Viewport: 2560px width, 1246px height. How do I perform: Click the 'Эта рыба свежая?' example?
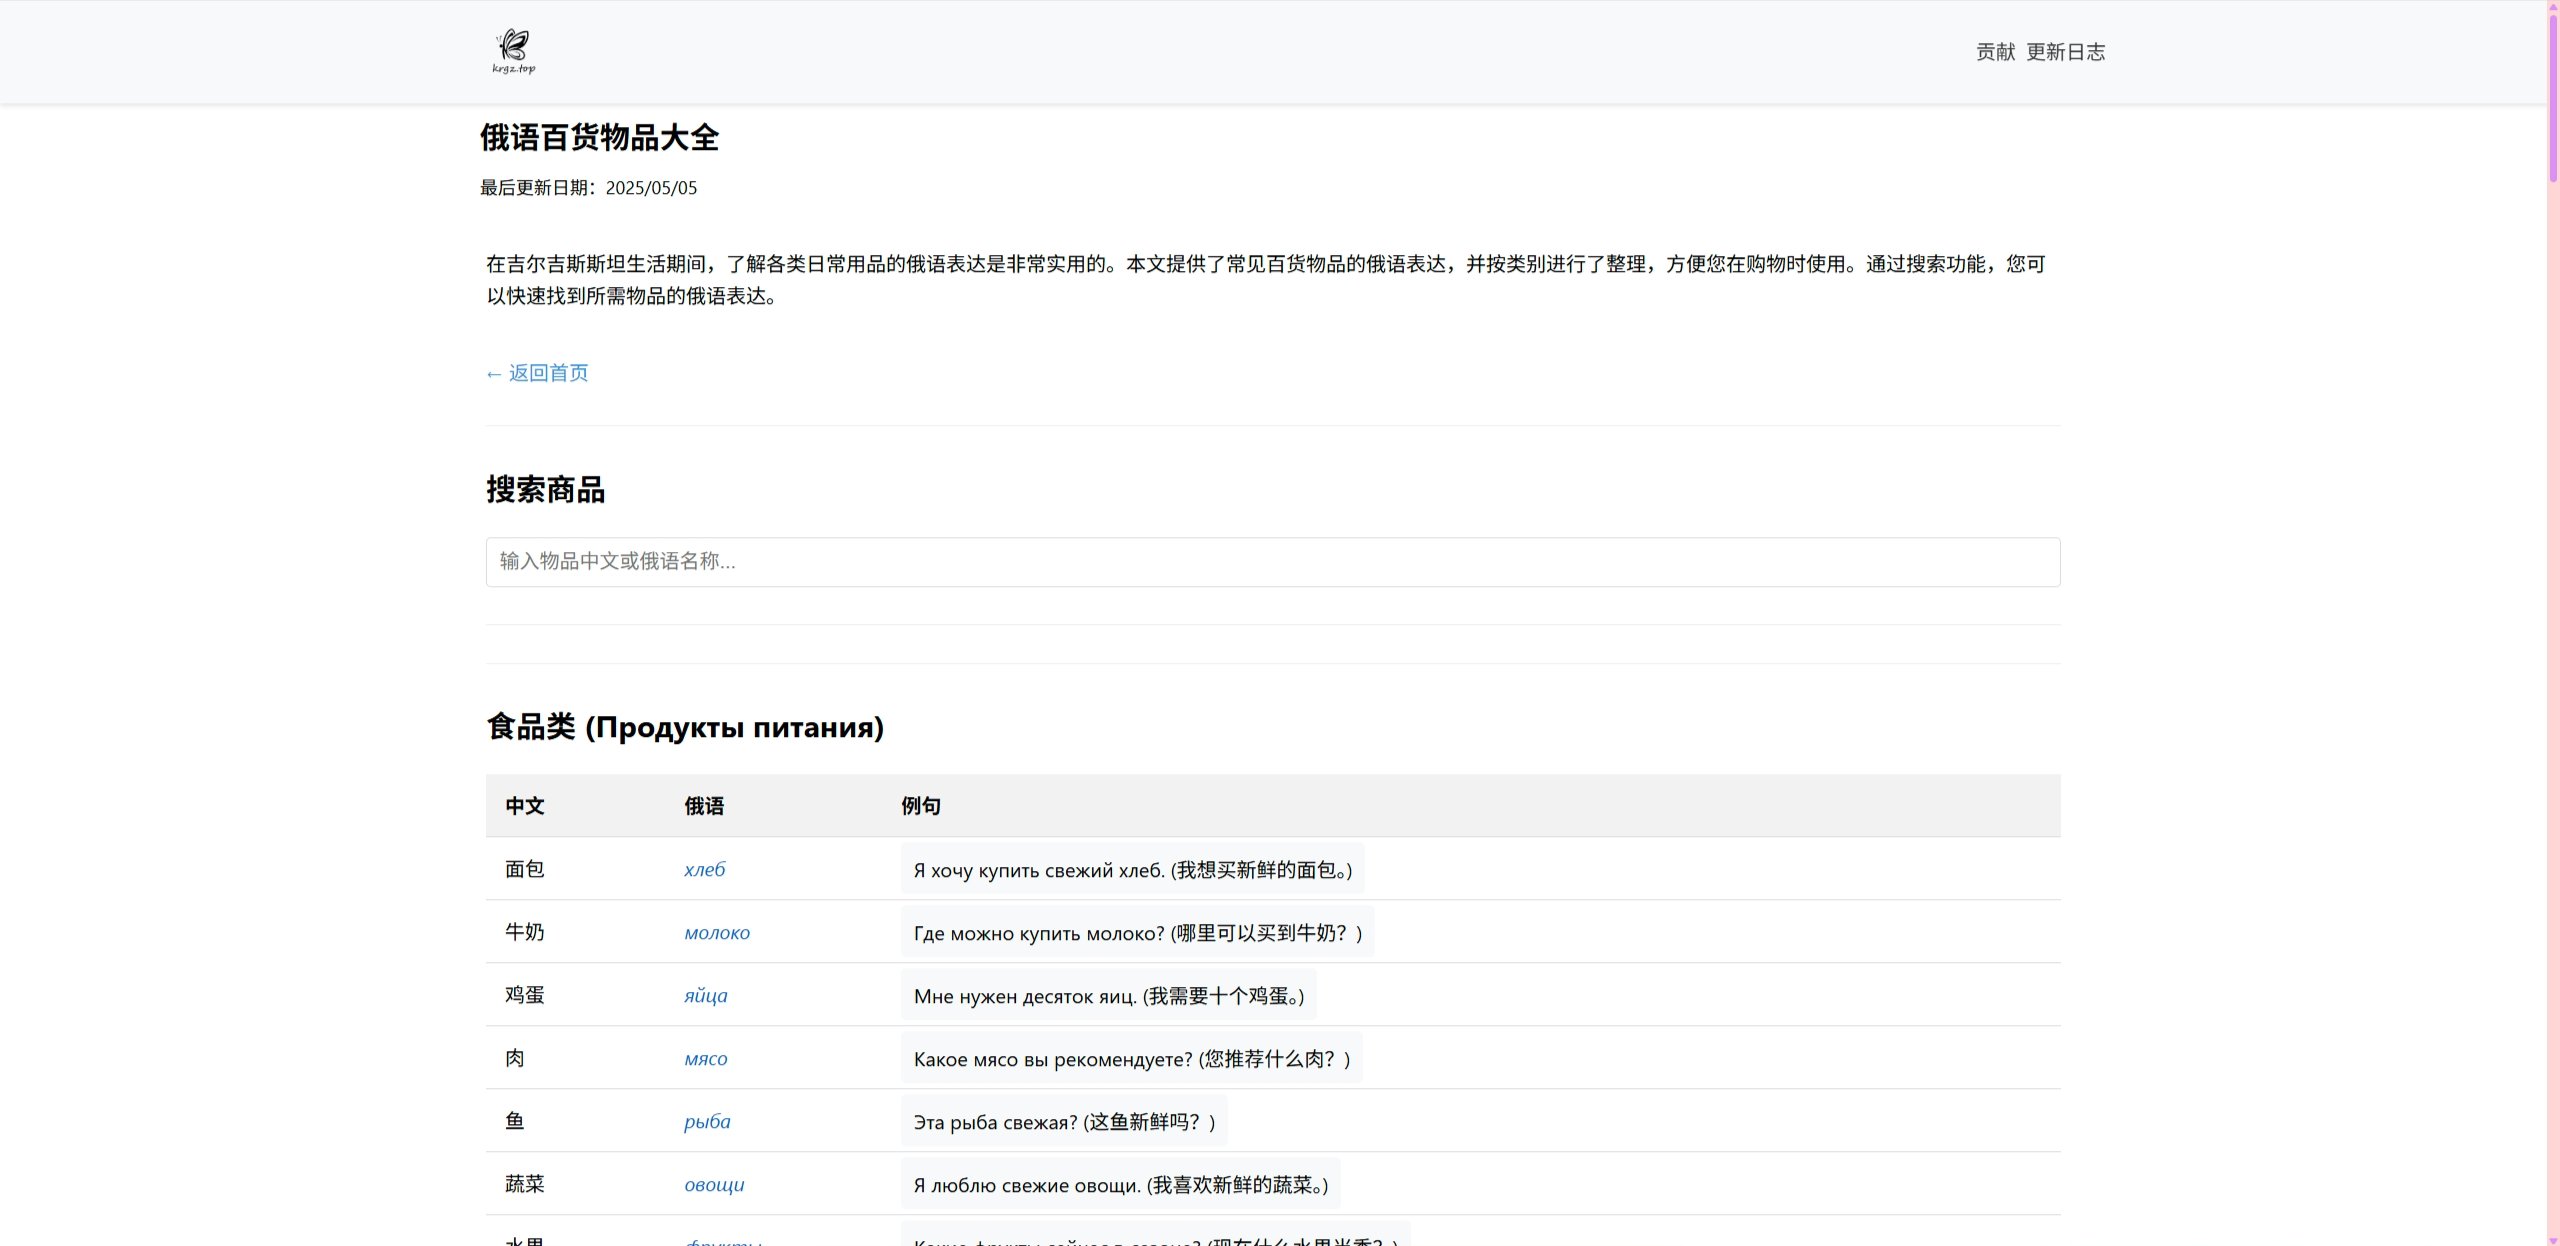pos(1063,1122)
